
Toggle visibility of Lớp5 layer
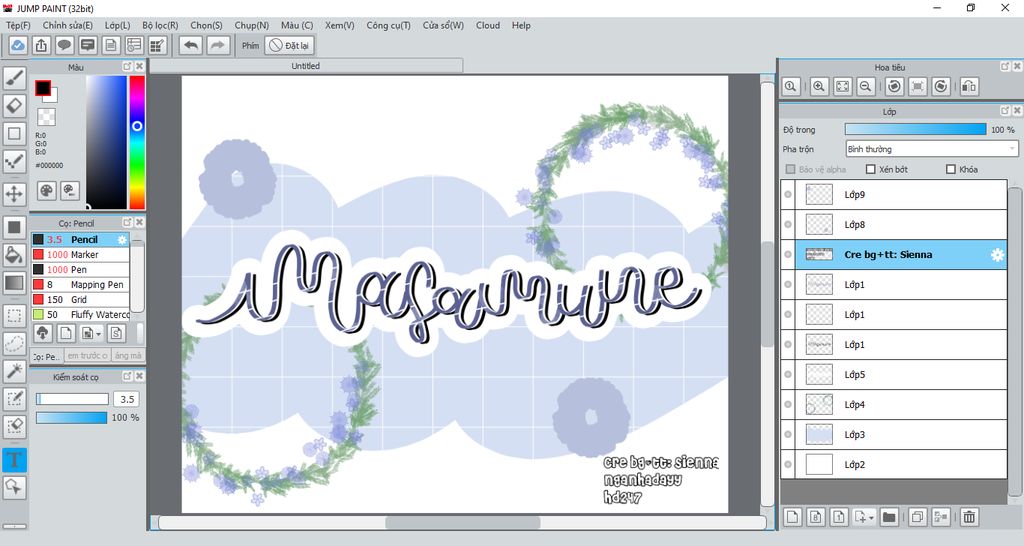click(x=788, y=375)
